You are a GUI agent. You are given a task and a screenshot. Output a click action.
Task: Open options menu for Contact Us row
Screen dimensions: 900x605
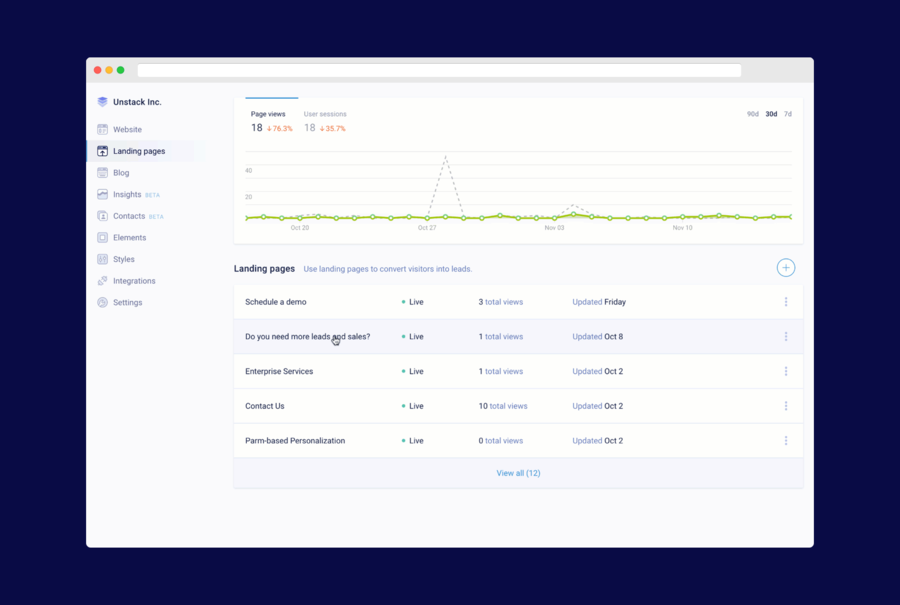[x=785, y=406]
